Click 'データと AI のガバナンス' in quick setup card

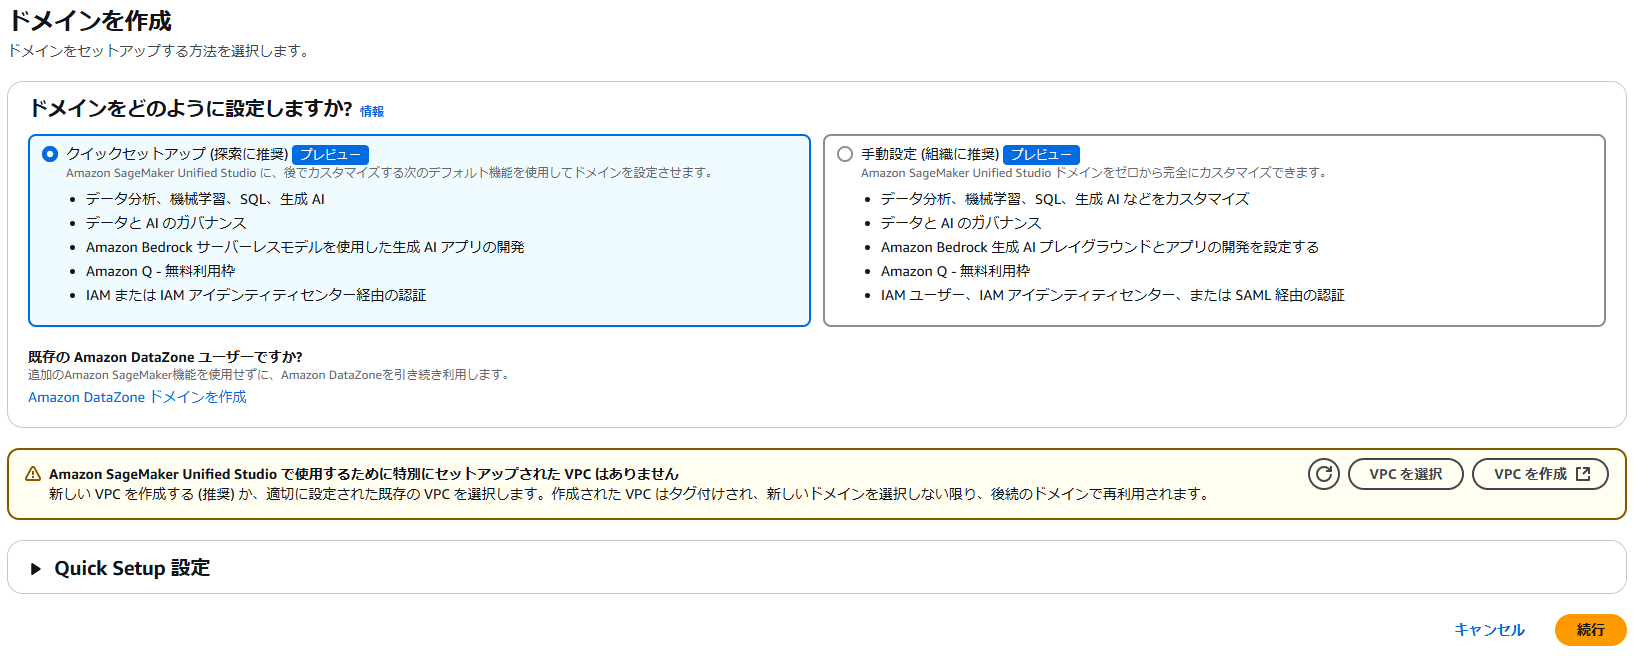coord(166,223)
